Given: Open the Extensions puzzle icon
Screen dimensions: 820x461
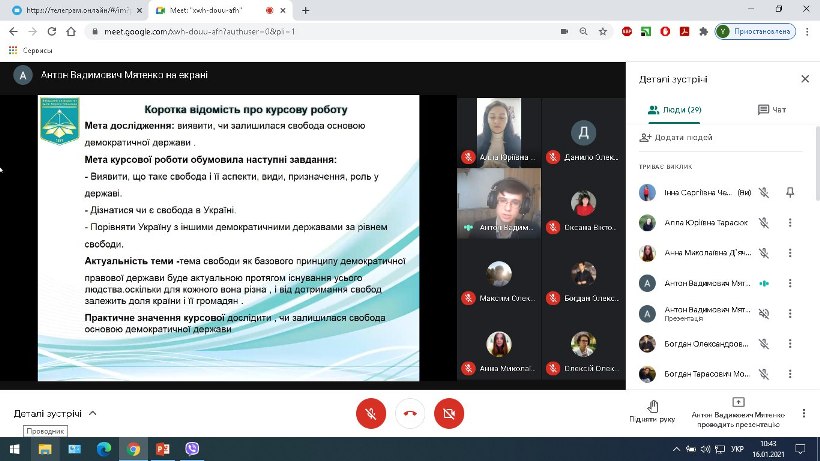Looking at the screenshot, I should click(x=704, y=31).
